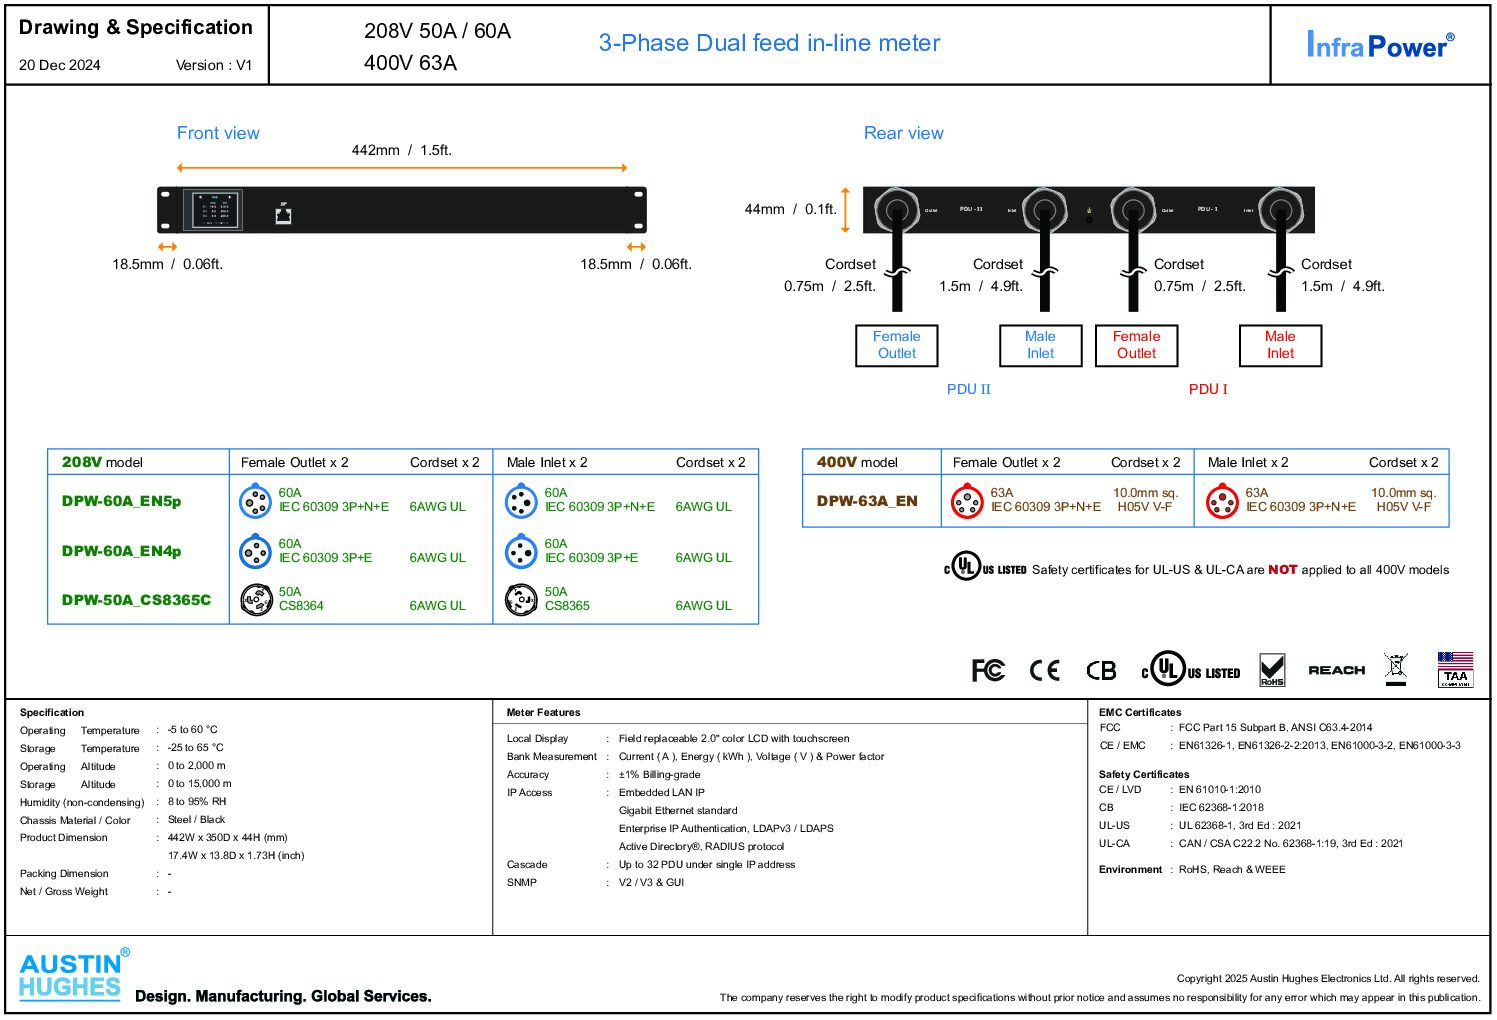Click the DPW-60A_EN4p model name
Screen dimensions: 1497x1020
122,551
